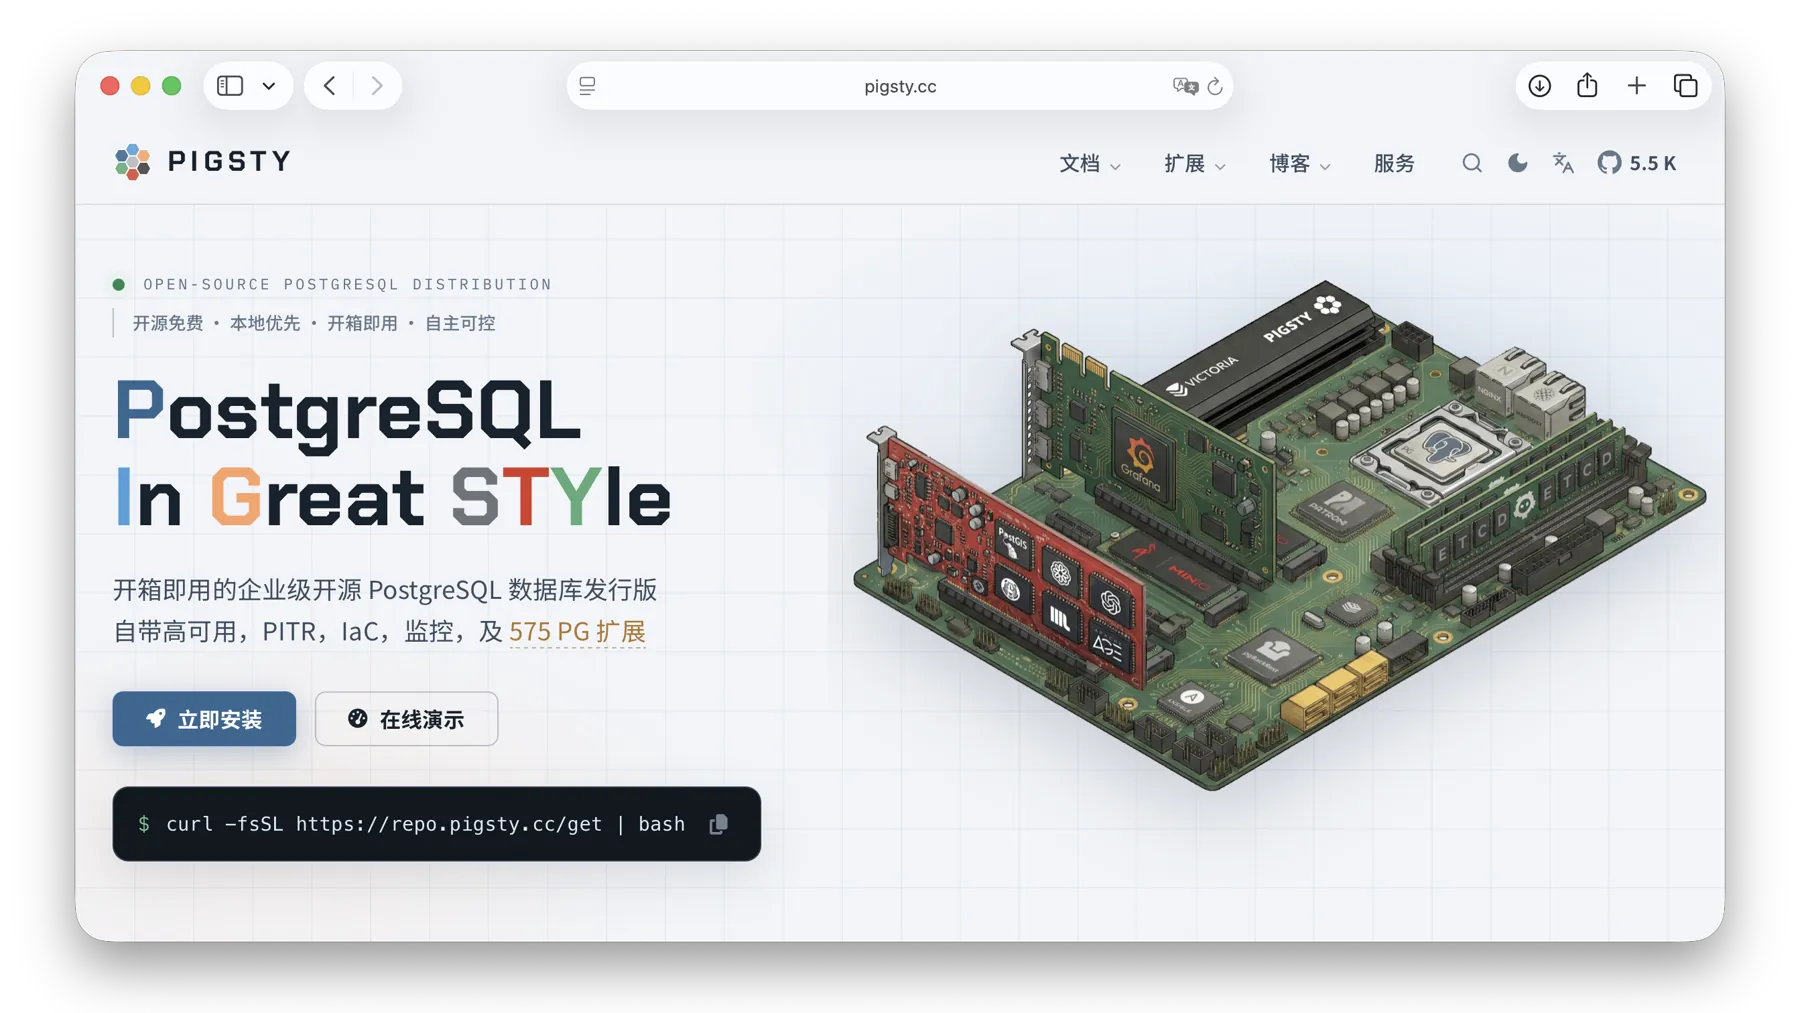
Task: Show the tab overview
Action: click(x=1686, y=86)
